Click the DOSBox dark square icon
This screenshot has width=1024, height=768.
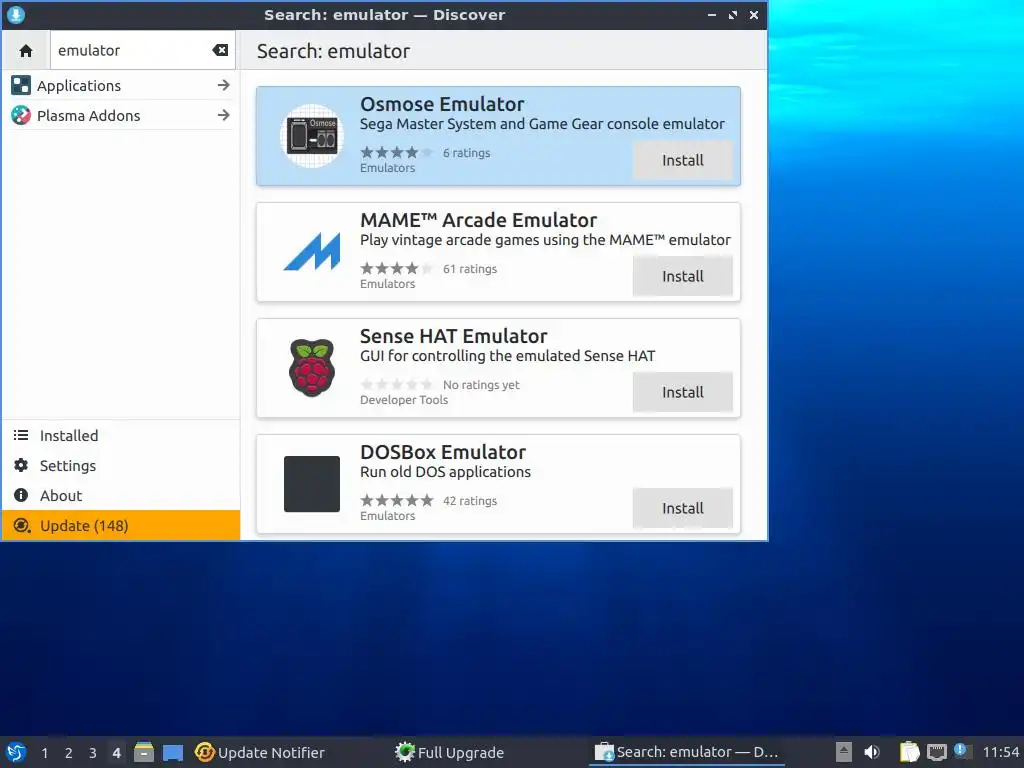click(312, 484)
